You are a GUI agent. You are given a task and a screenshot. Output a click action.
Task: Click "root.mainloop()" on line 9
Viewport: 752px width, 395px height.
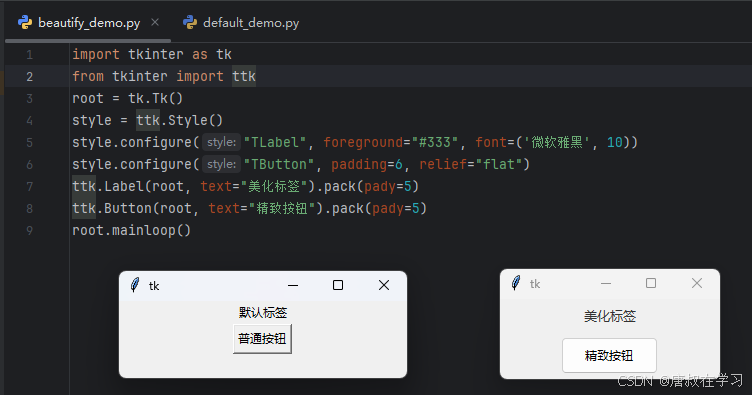[131, 231]
